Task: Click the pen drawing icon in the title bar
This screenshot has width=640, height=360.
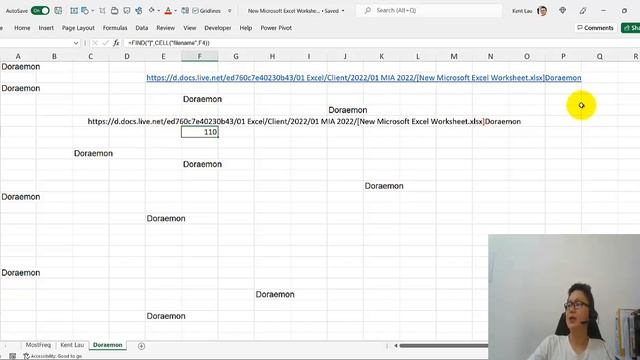Action: [583, 11]
